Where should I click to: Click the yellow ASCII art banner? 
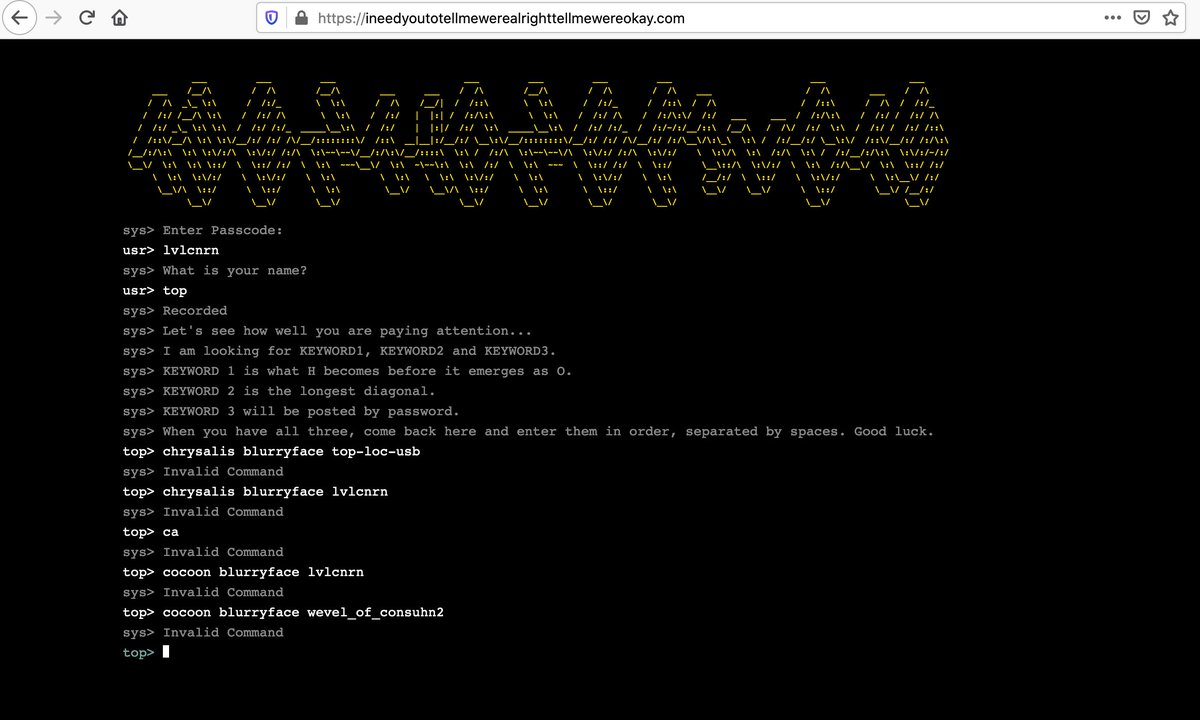click(540, 143)
